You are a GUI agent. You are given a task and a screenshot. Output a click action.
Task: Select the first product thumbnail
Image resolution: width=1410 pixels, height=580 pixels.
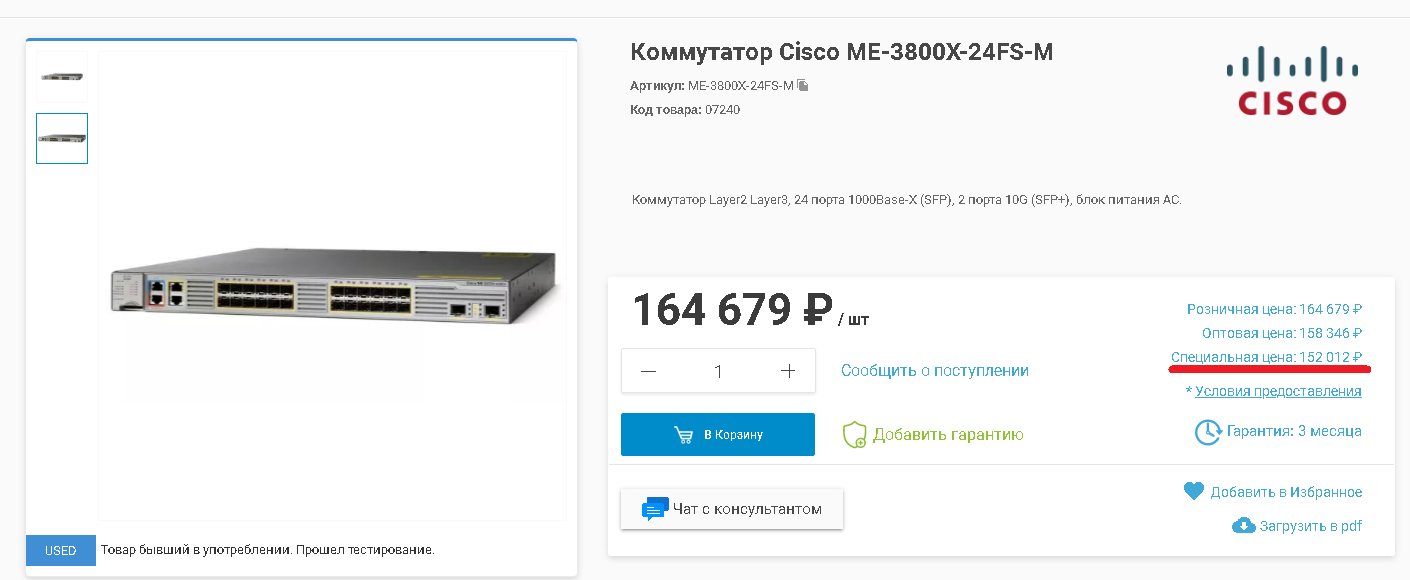pos(62,76)
